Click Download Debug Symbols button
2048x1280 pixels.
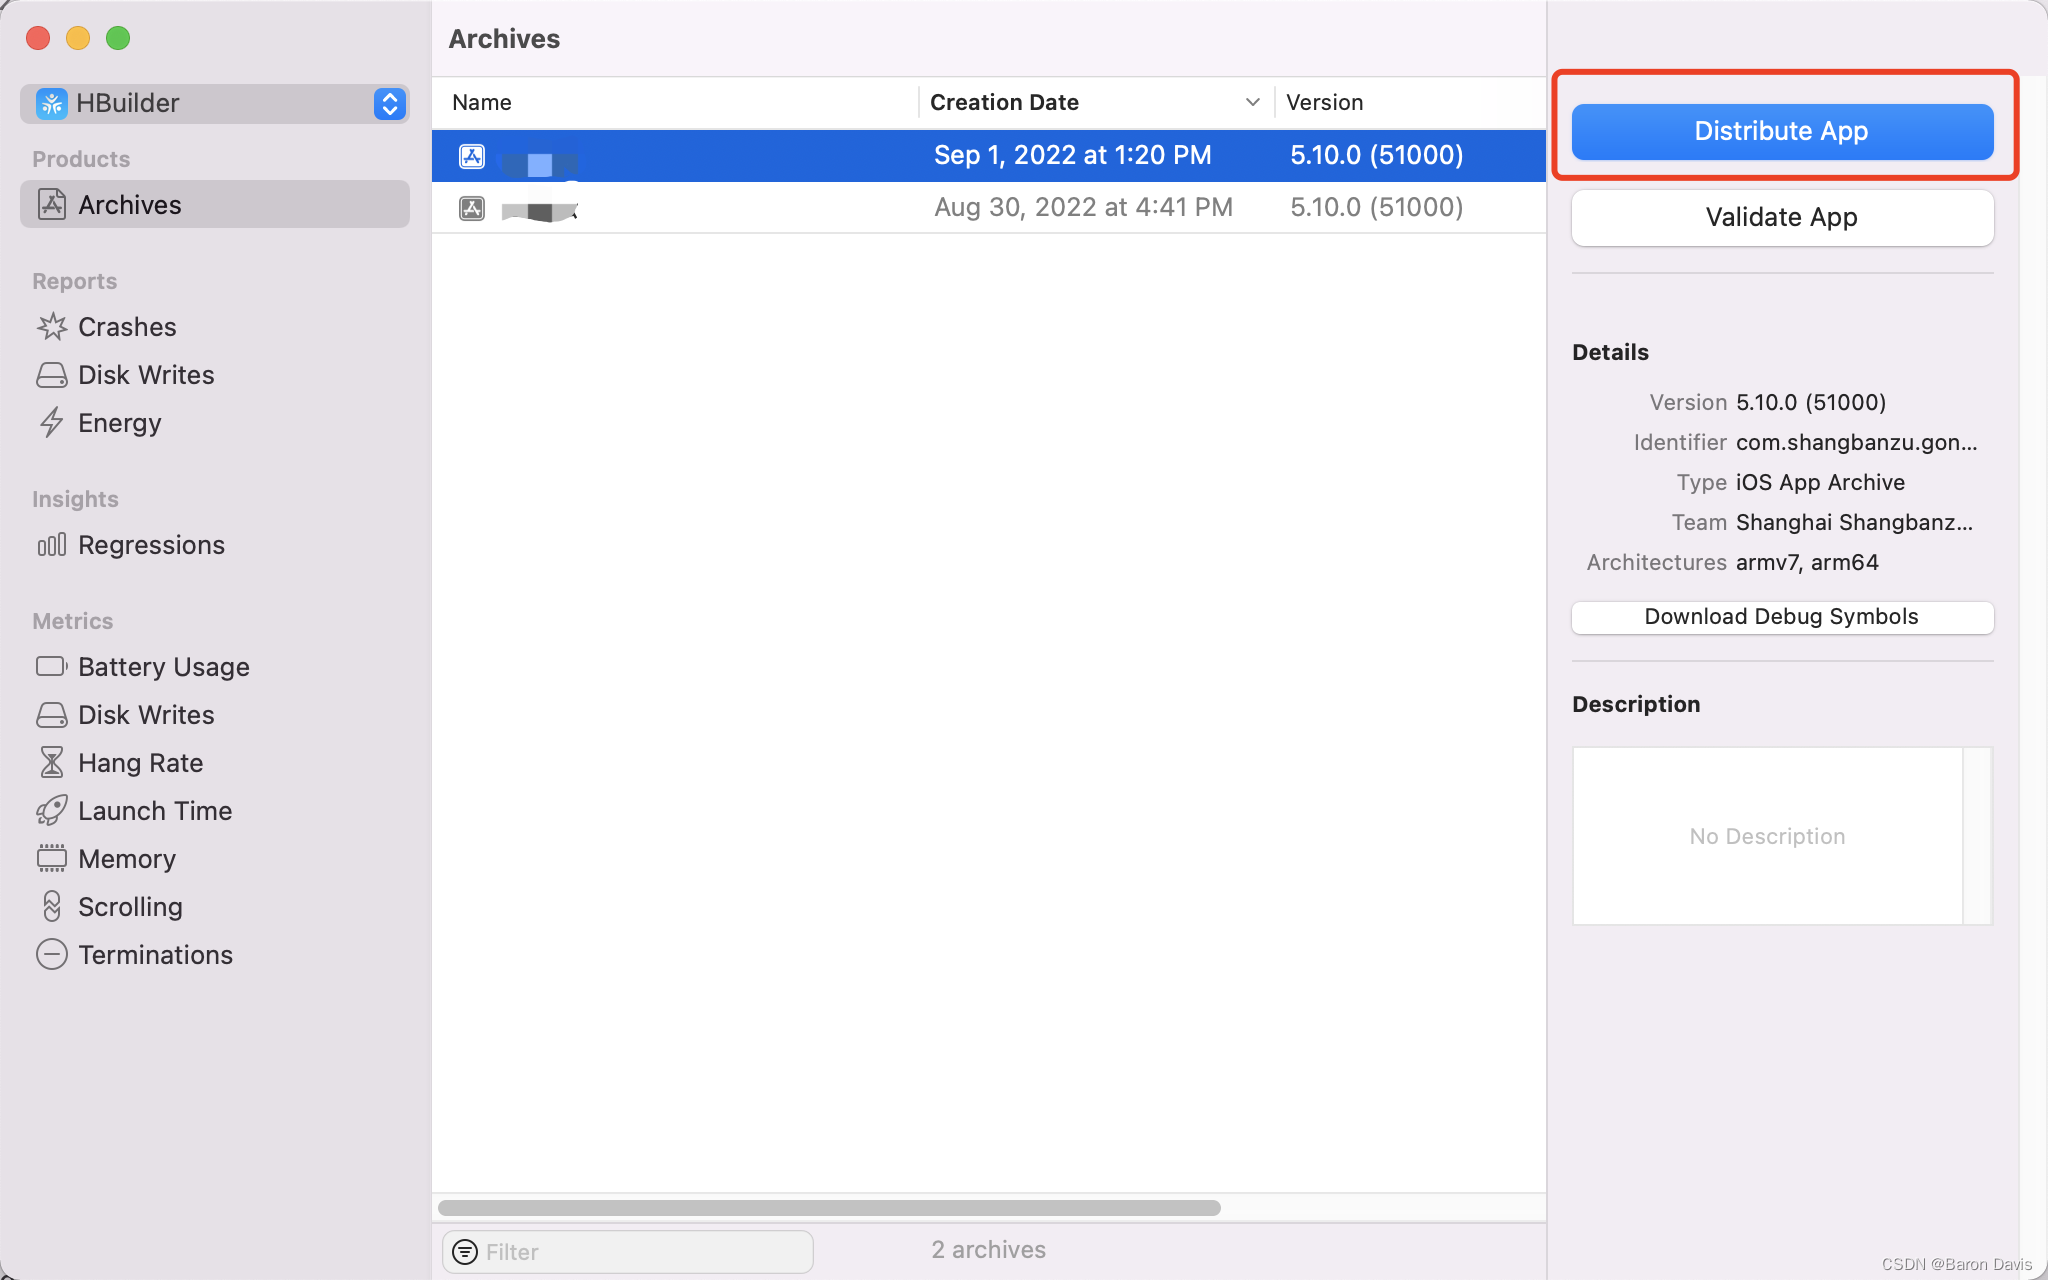(x=1783, y=616)
